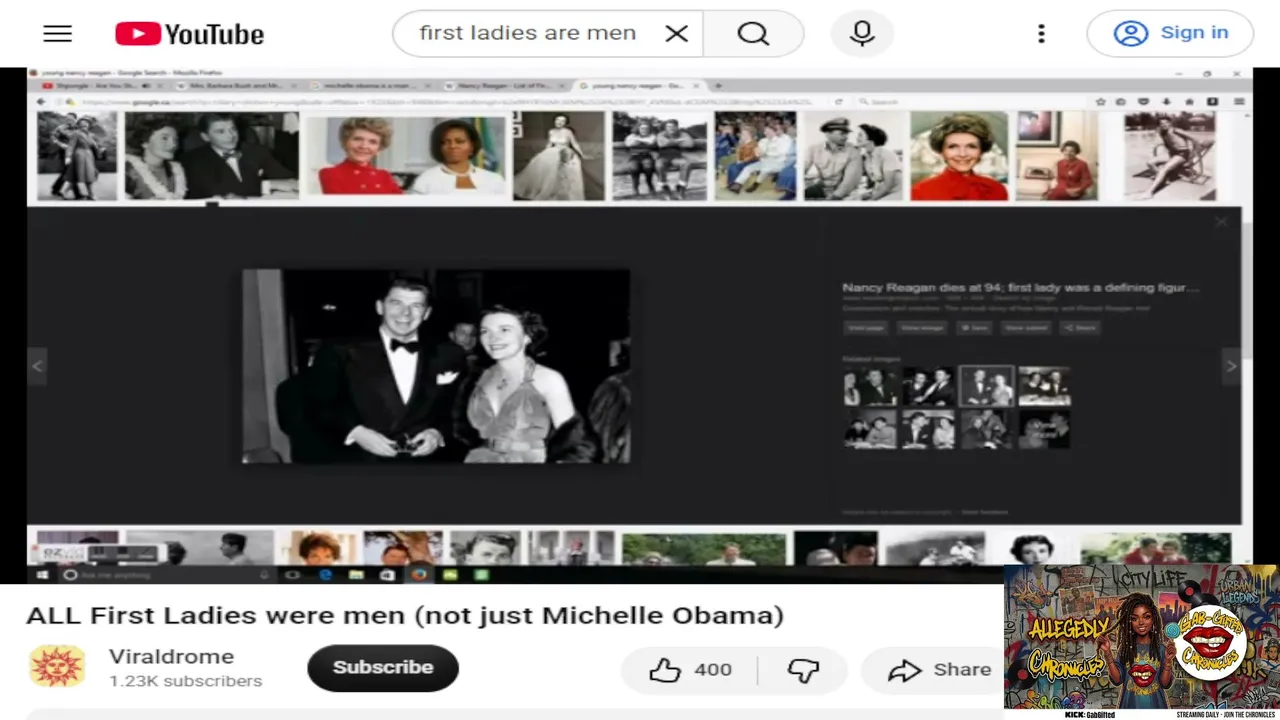Visit the Viraldrome channel name link
This screenshot has width=1280, height=720.
pos(171,657)
